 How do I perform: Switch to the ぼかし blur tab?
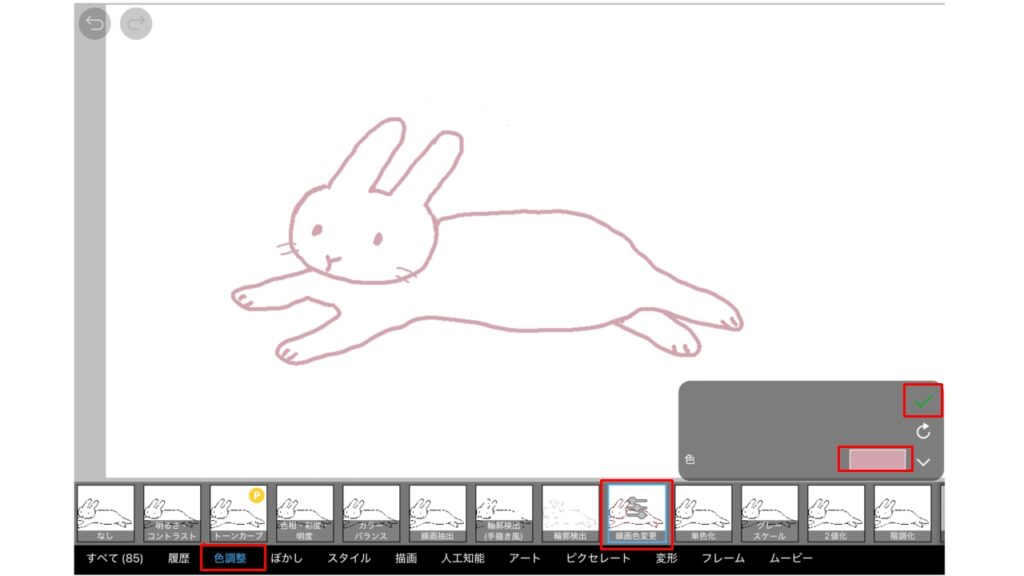pyautogui.click(x=286, y=558)
